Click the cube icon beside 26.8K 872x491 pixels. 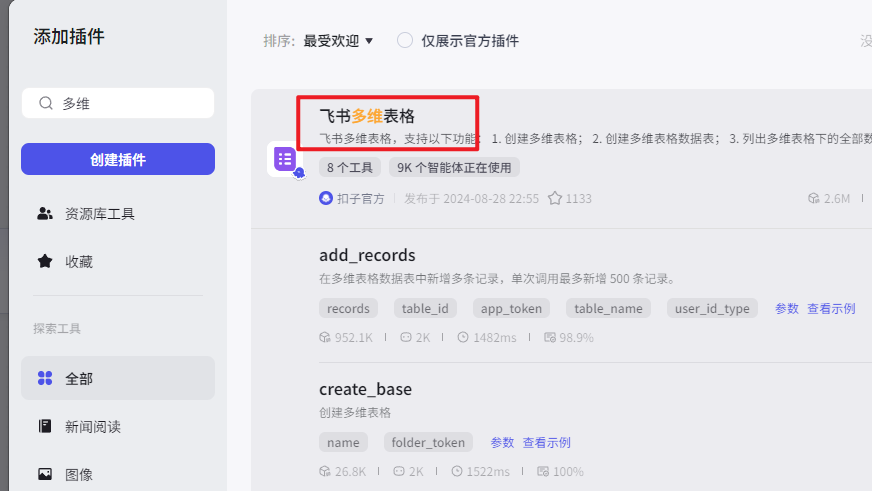[x=325, y=471]
